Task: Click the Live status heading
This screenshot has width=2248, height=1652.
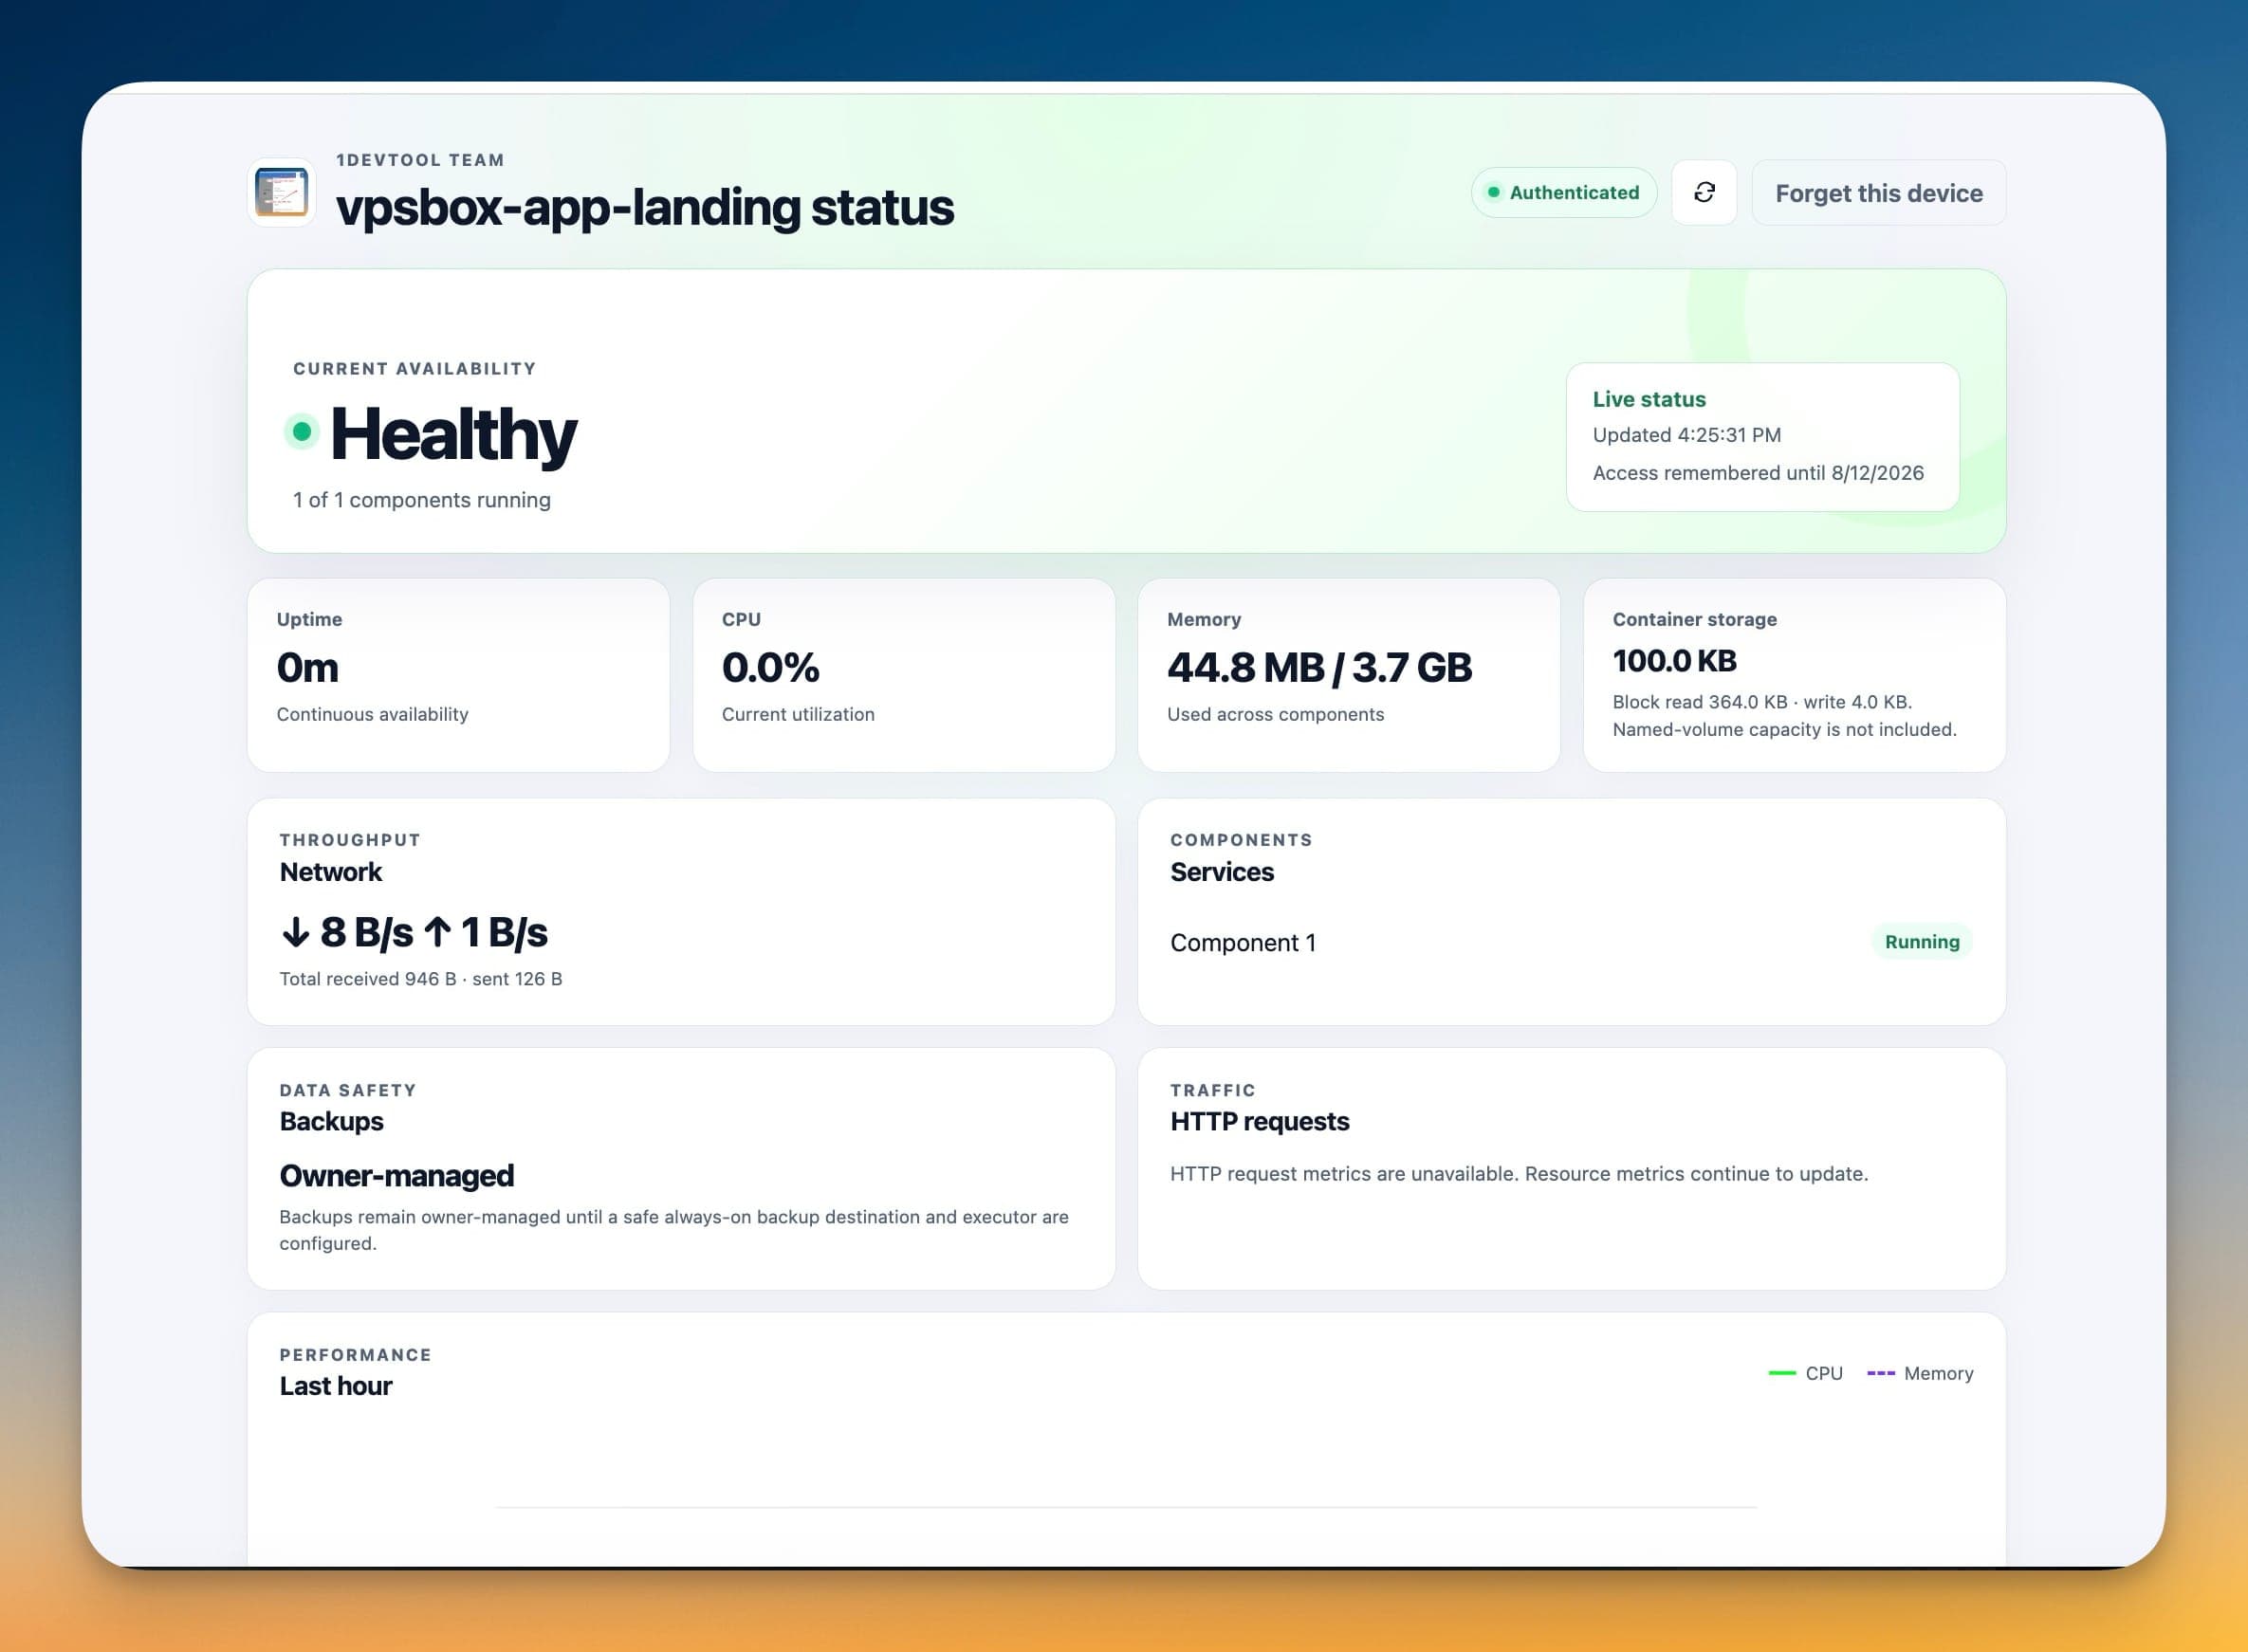Action: point(1649,399)
